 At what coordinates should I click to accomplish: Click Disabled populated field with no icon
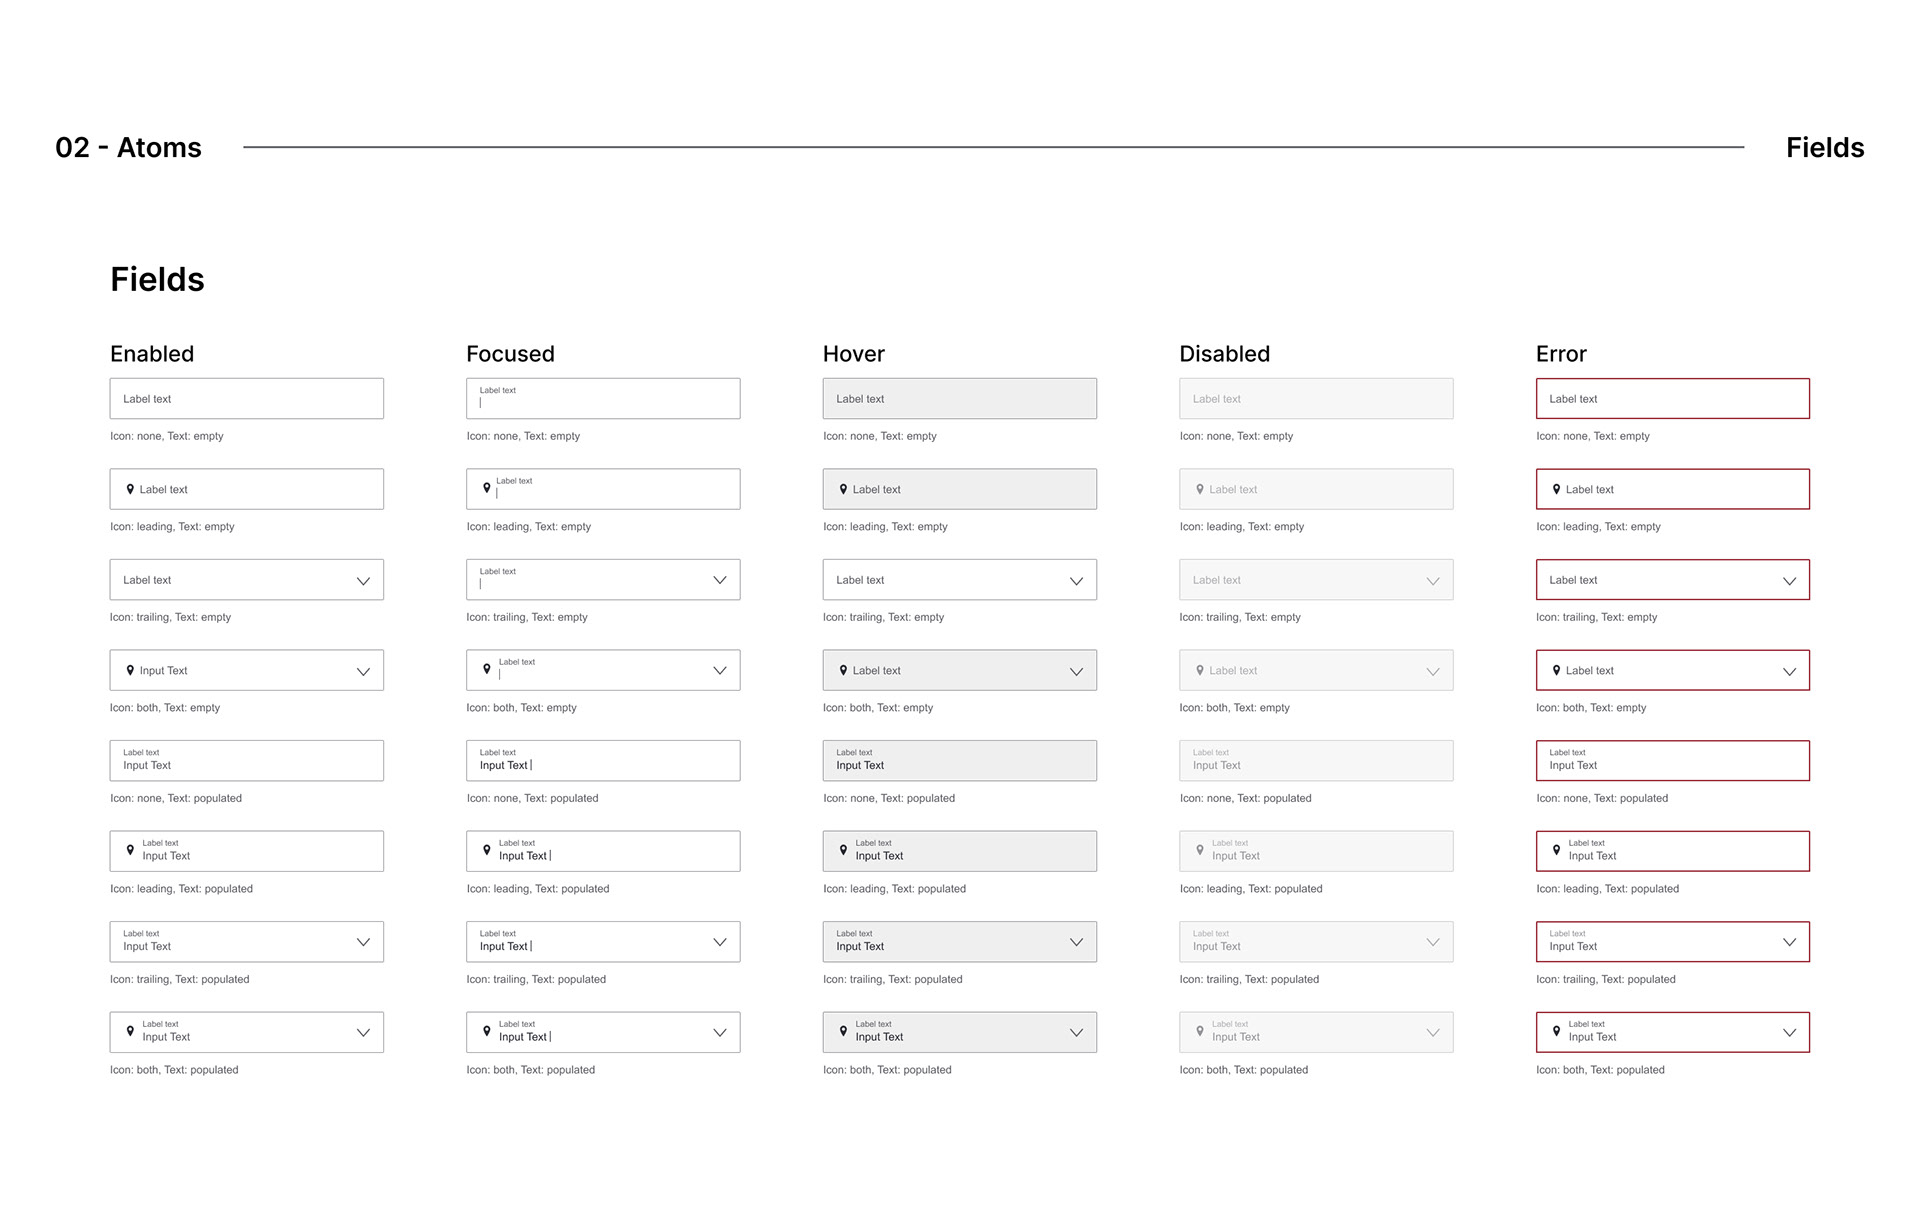click(1316, 761)
